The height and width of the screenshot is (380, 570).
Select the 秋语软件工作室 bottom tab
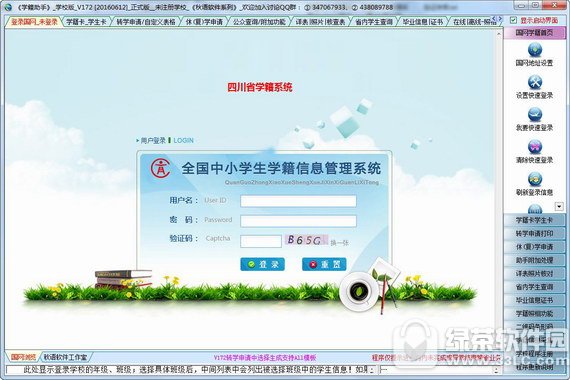[65, 357]
